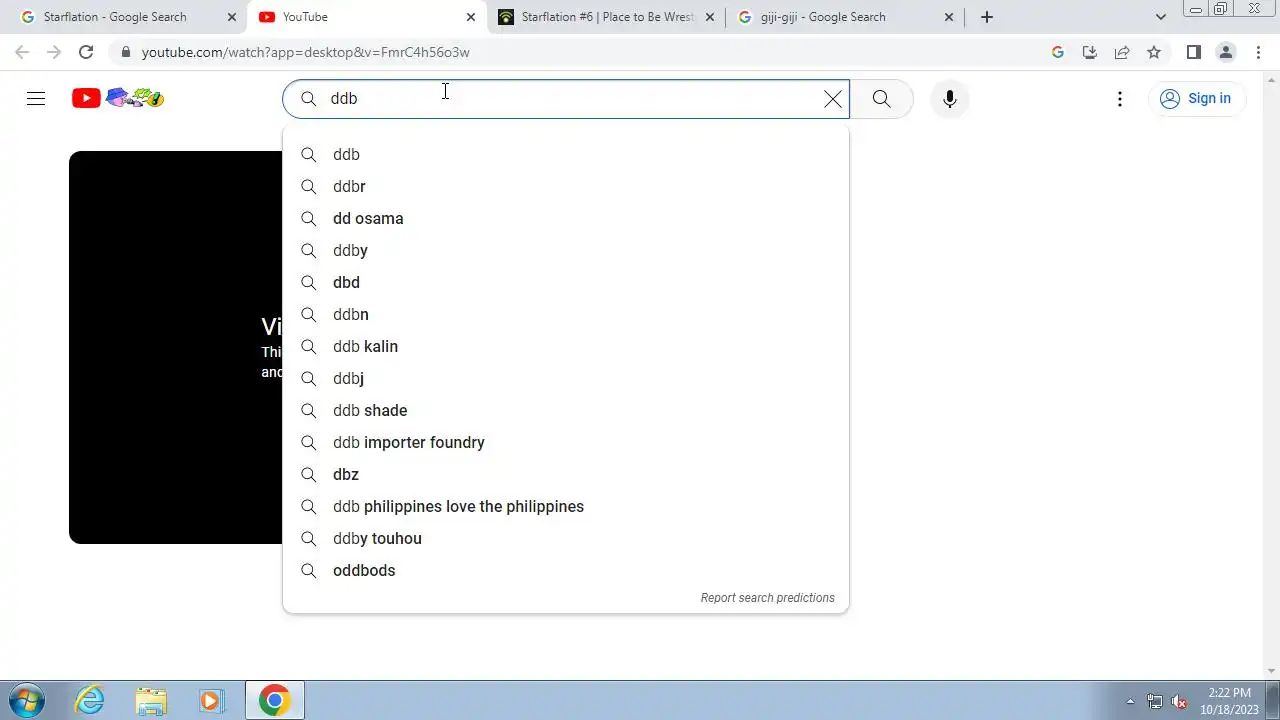
Task: Start voice search with the microphone icon
Action: 950,99
